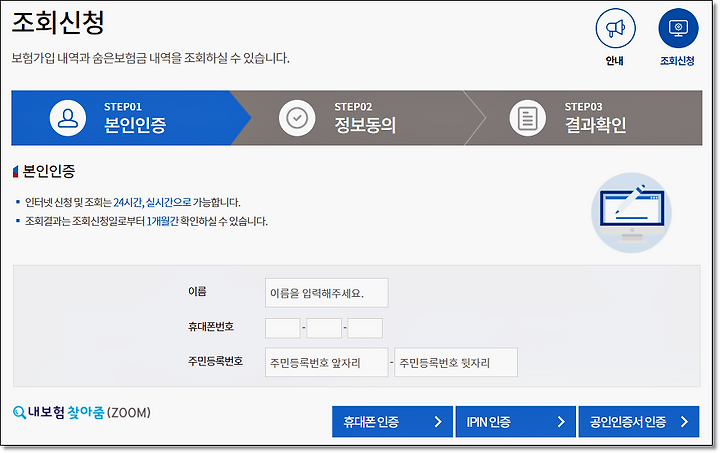
Task: Focus the 이름 name input field
Action: coord(326,293)
